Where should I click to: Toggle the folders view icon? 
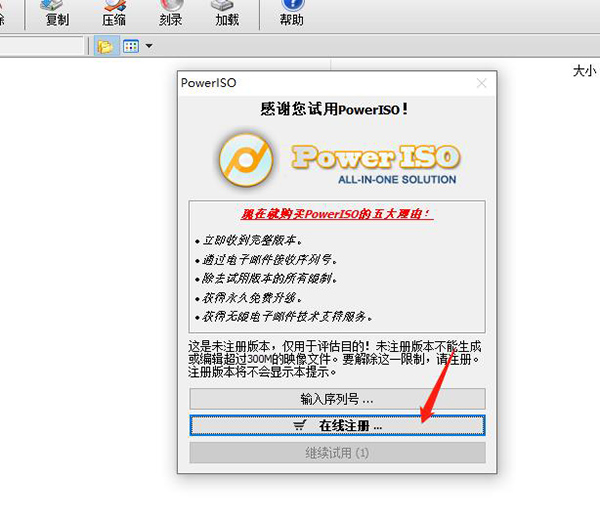[x=105, y=47]
